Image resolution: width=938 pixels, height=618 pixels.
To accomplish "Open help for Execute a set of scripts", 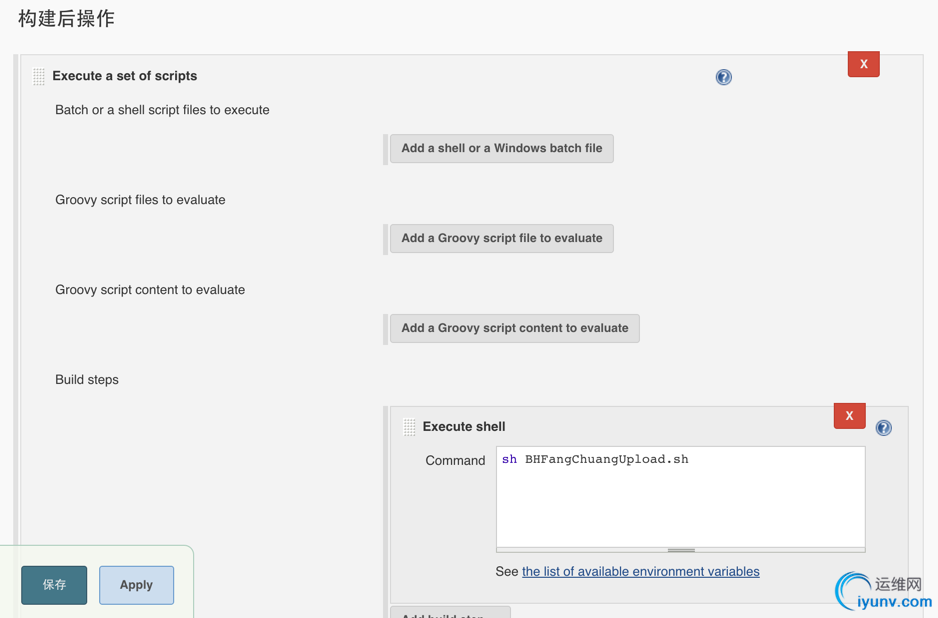I will [x=724, y=77].
